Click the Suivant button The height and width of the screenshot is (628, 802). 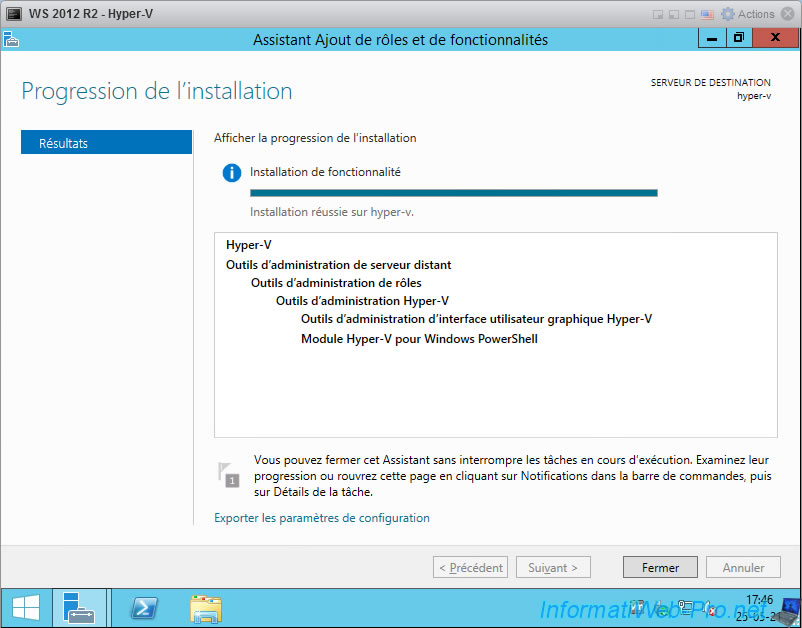tap(553, 567)
